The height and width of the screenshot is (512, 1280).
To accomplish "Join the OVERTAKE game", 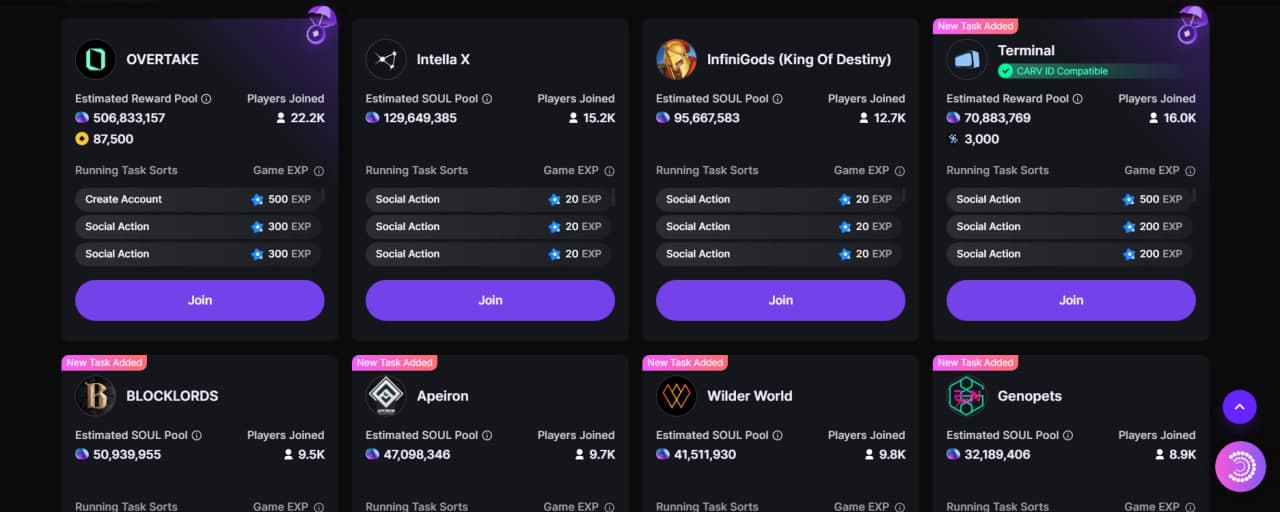I will [x=200, y=300].
